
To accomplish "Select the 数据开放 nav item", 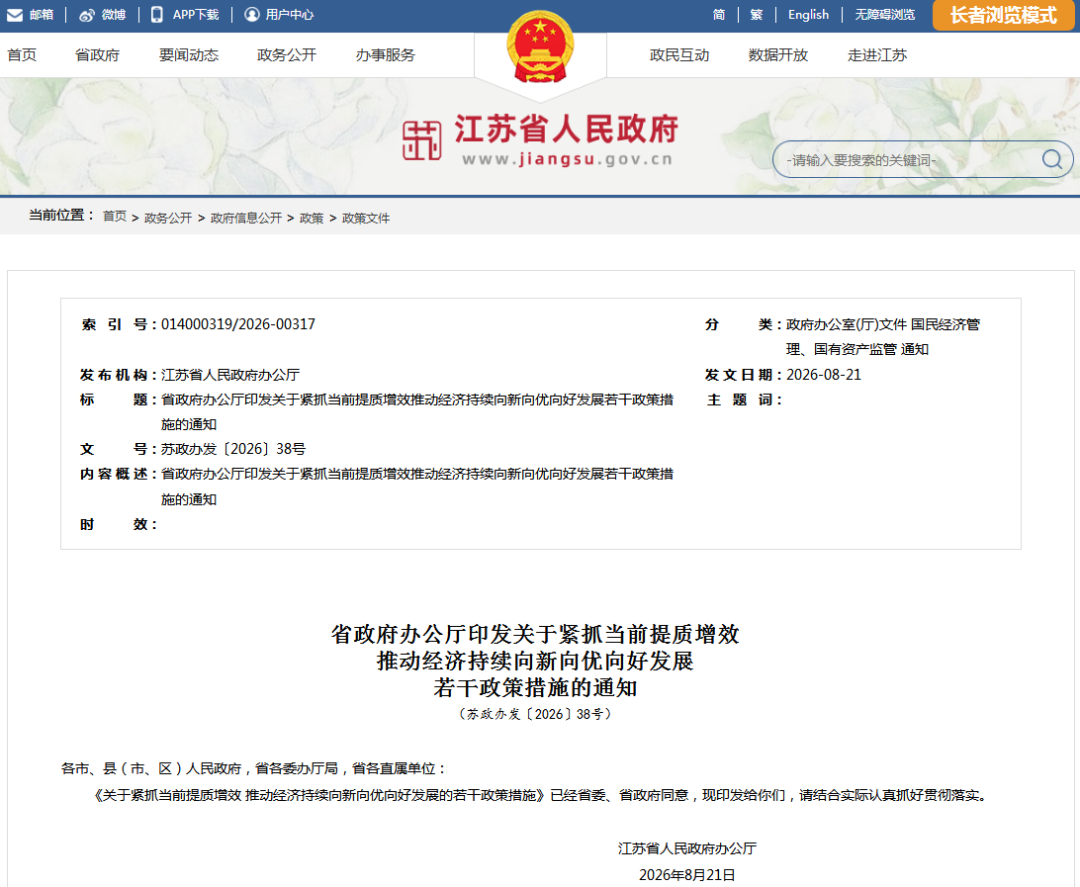I will tap(778, 55).
